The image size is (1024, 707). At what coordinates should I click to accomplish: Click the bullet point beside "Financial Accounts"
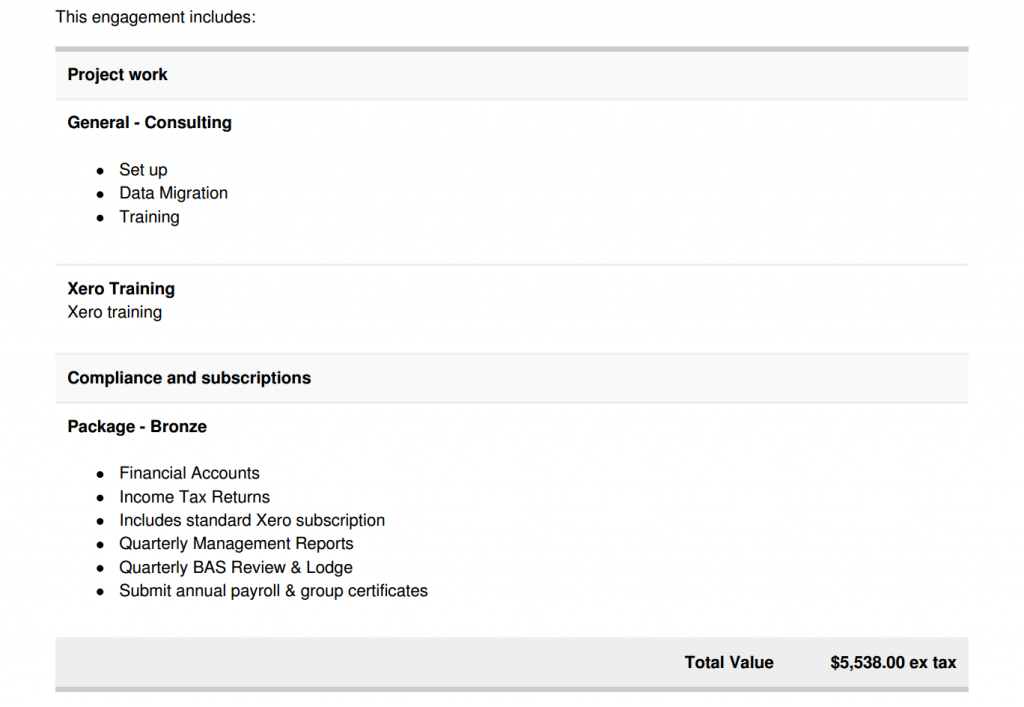[100, 475]
